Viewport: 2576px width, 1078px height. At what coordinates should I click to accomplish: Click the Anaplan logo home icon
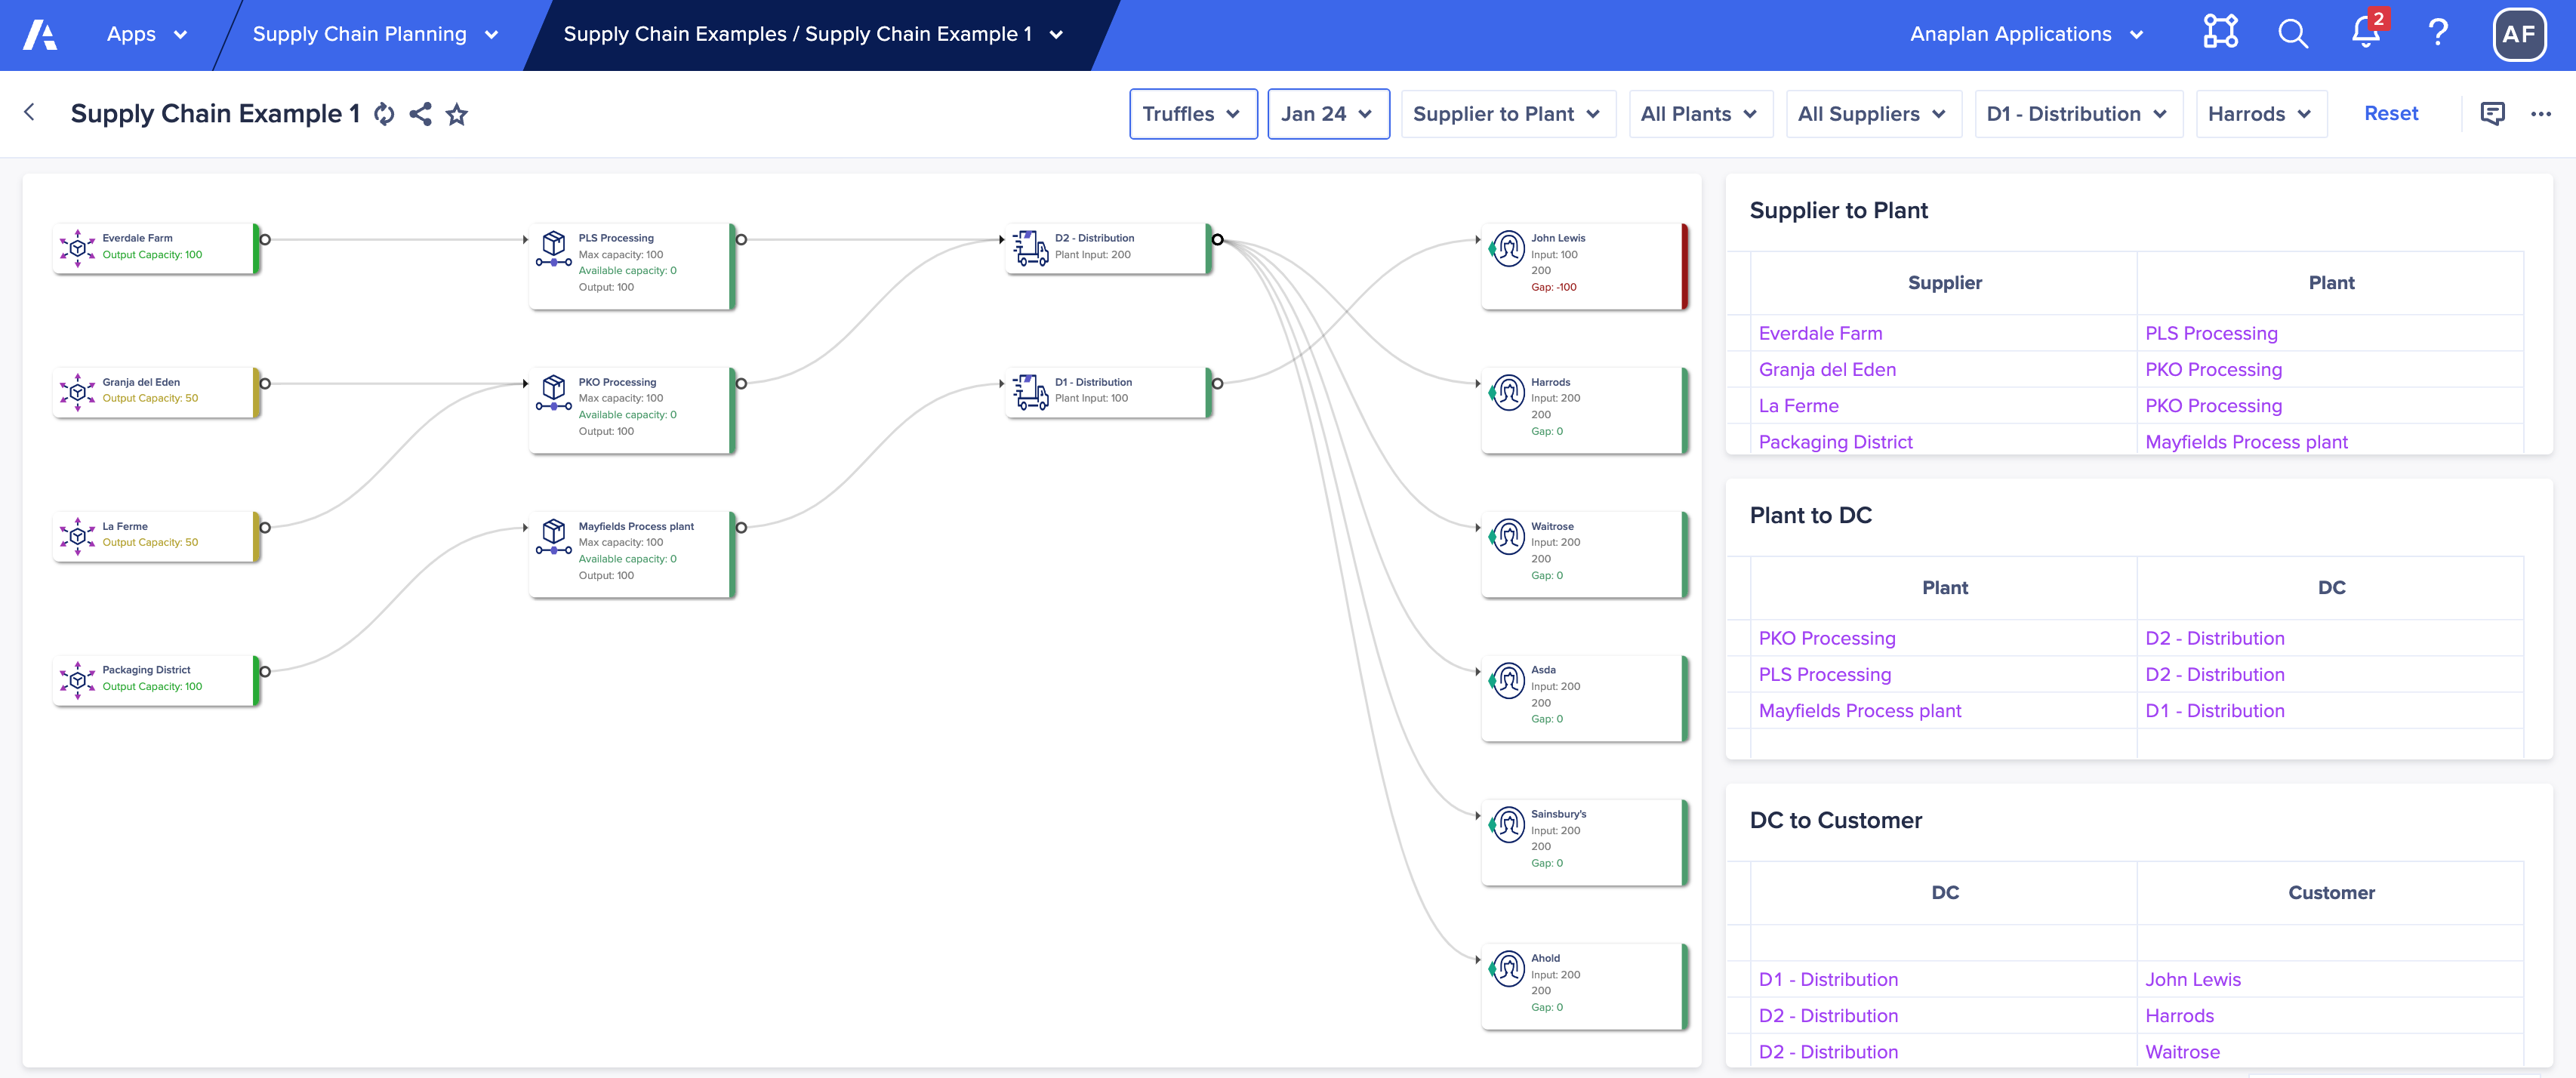[x=40, y=34]
